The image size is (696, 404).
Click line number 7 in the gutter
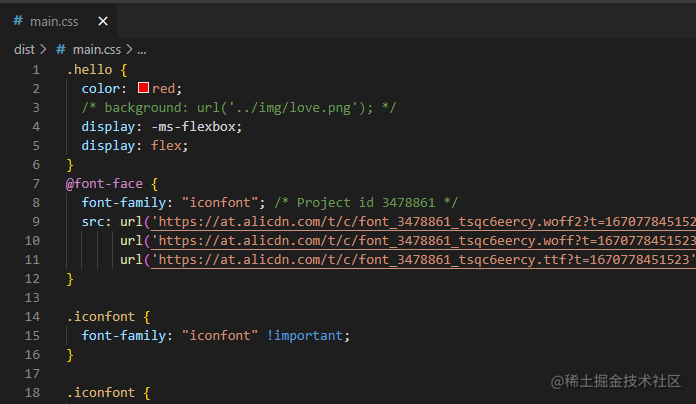click(x=36, y=184)
